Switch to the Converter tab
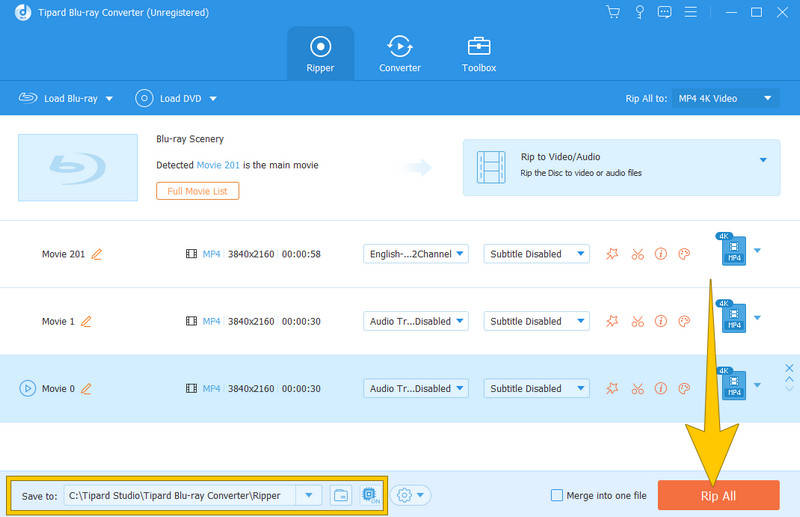This screenshot has height=517, width=800. (x=399, y=54)
